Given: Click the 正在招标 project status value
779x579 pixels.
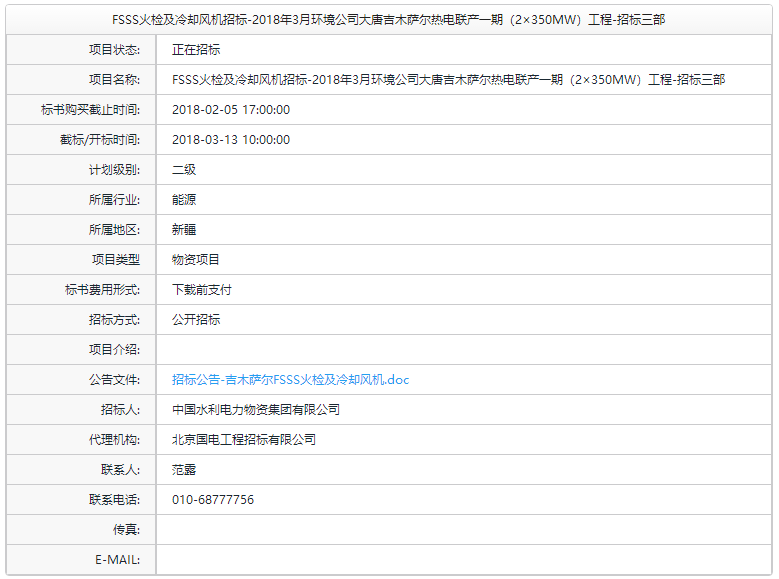Looking at the screenshot, I should (x=196, y=50).
